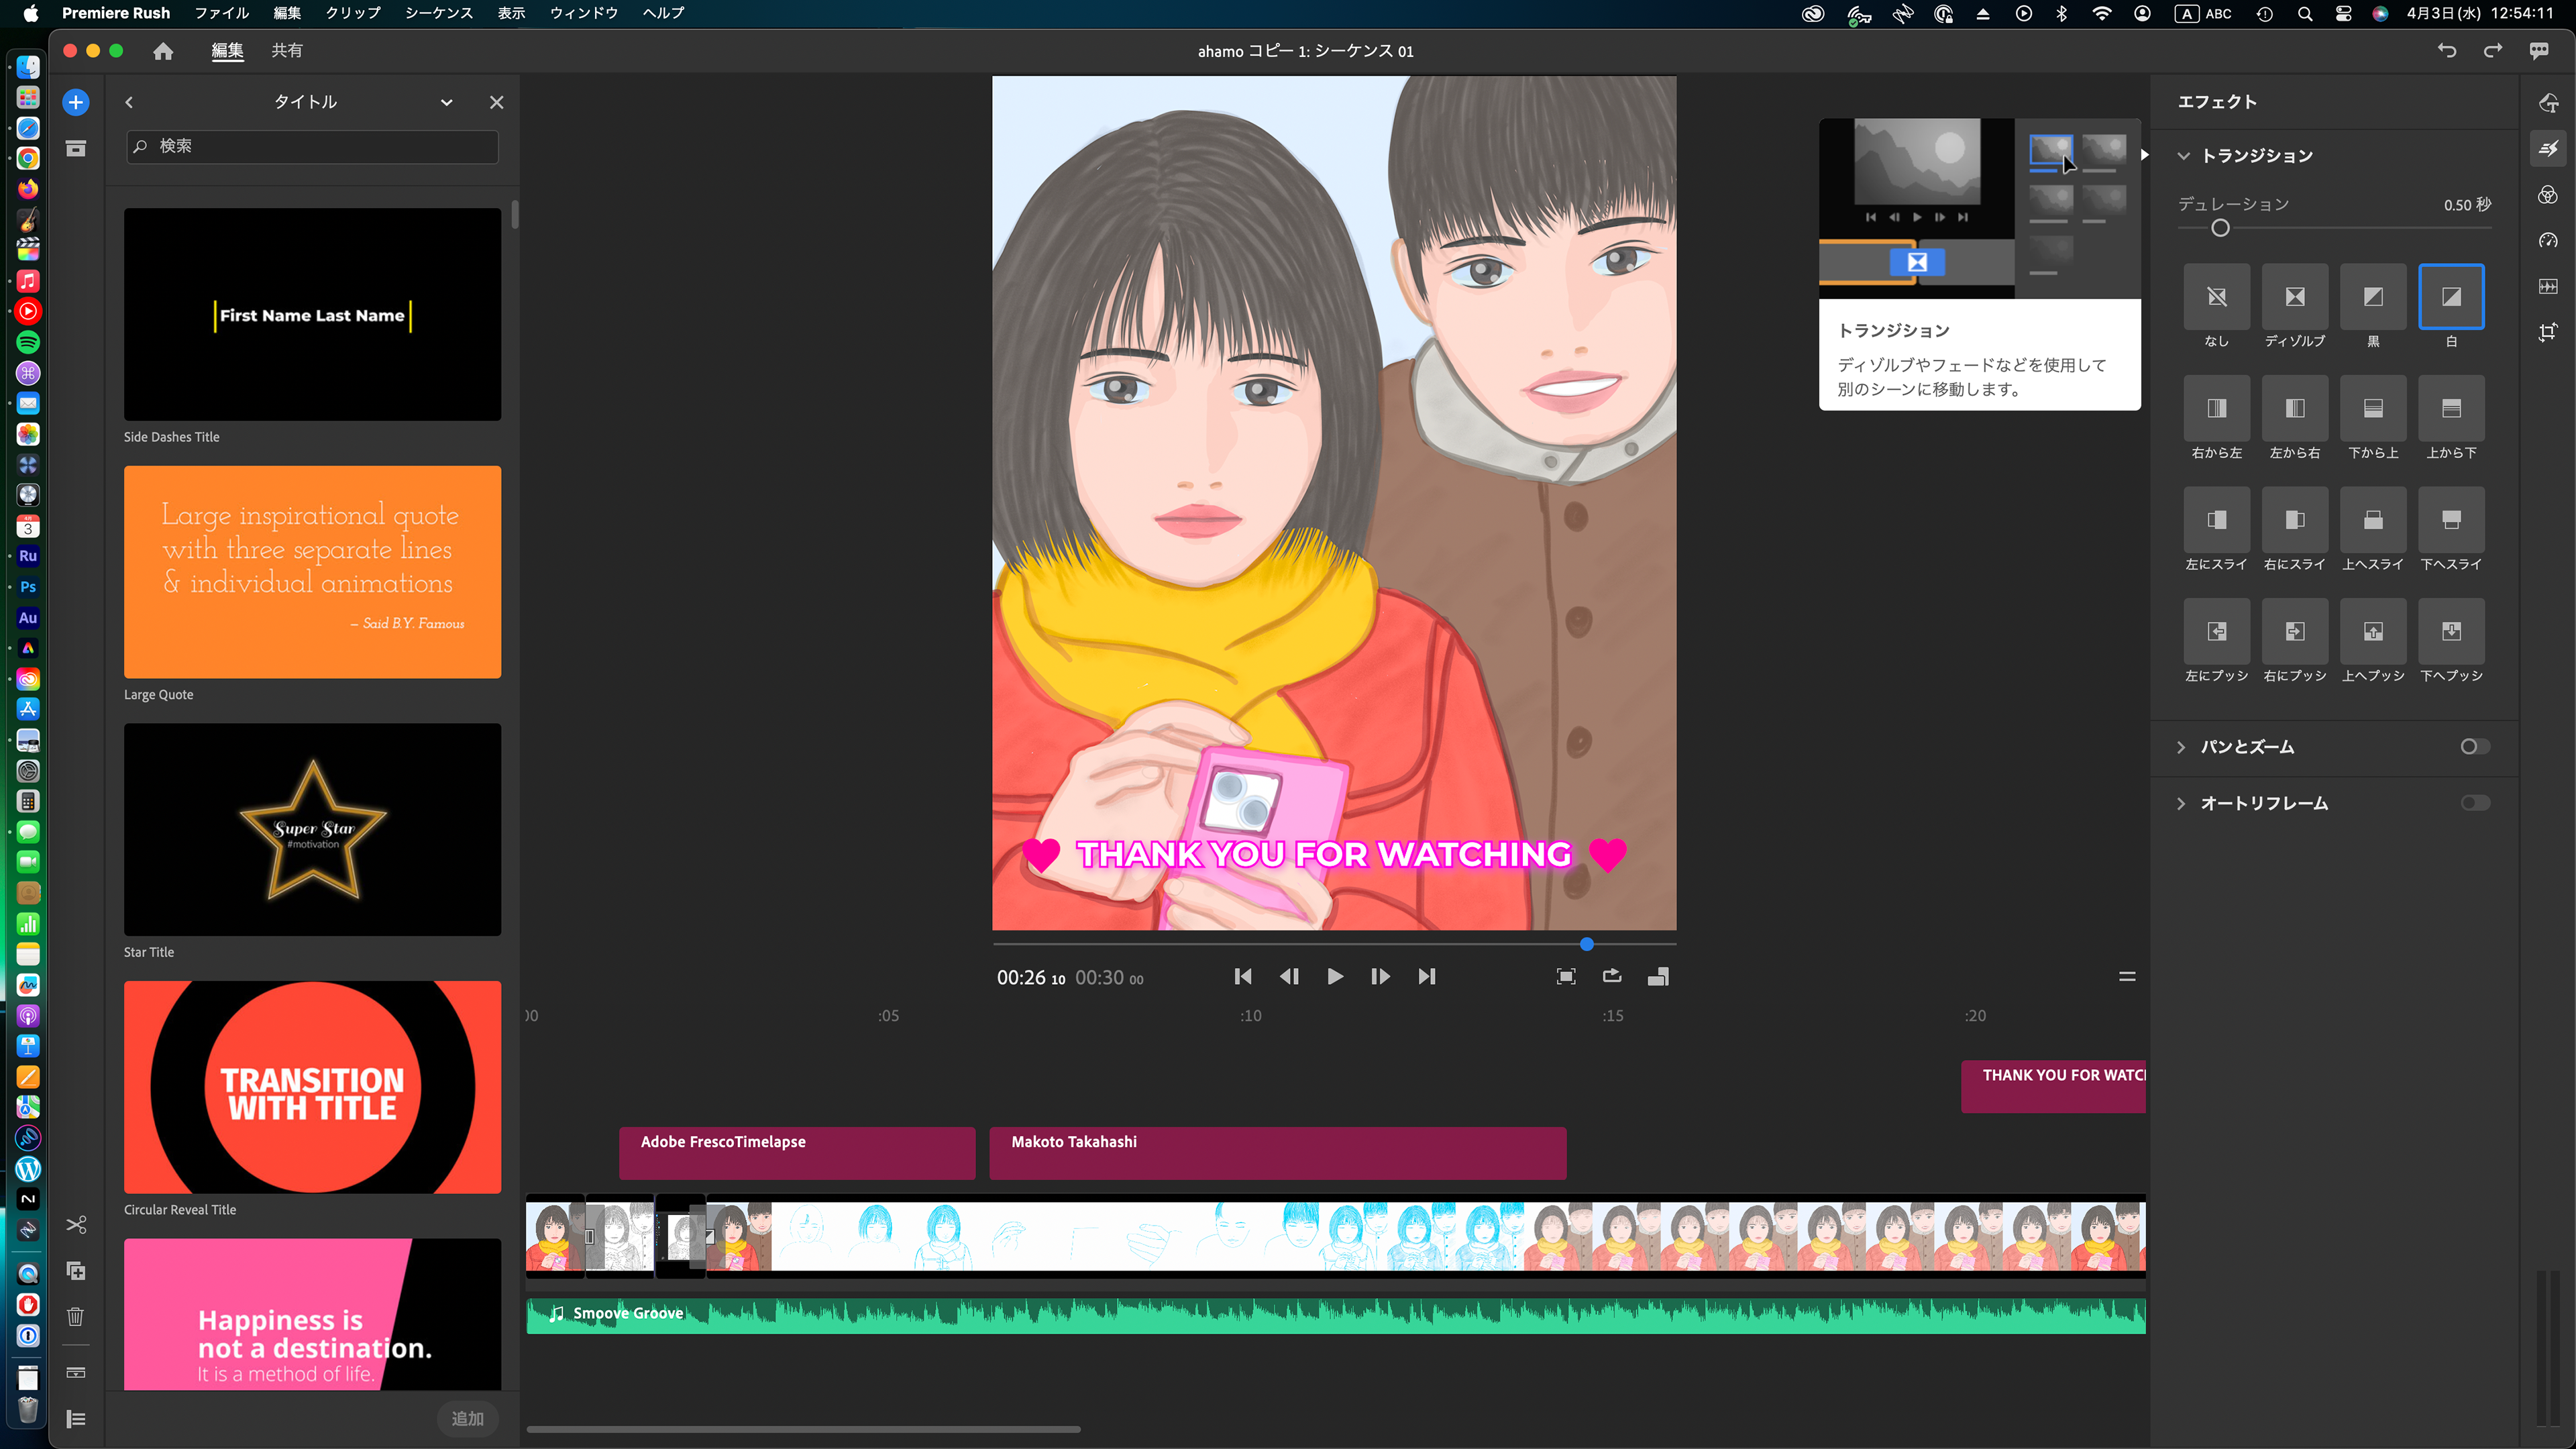
Task: Toggle the オートリフレーム switch
Action: point(2475,803)
